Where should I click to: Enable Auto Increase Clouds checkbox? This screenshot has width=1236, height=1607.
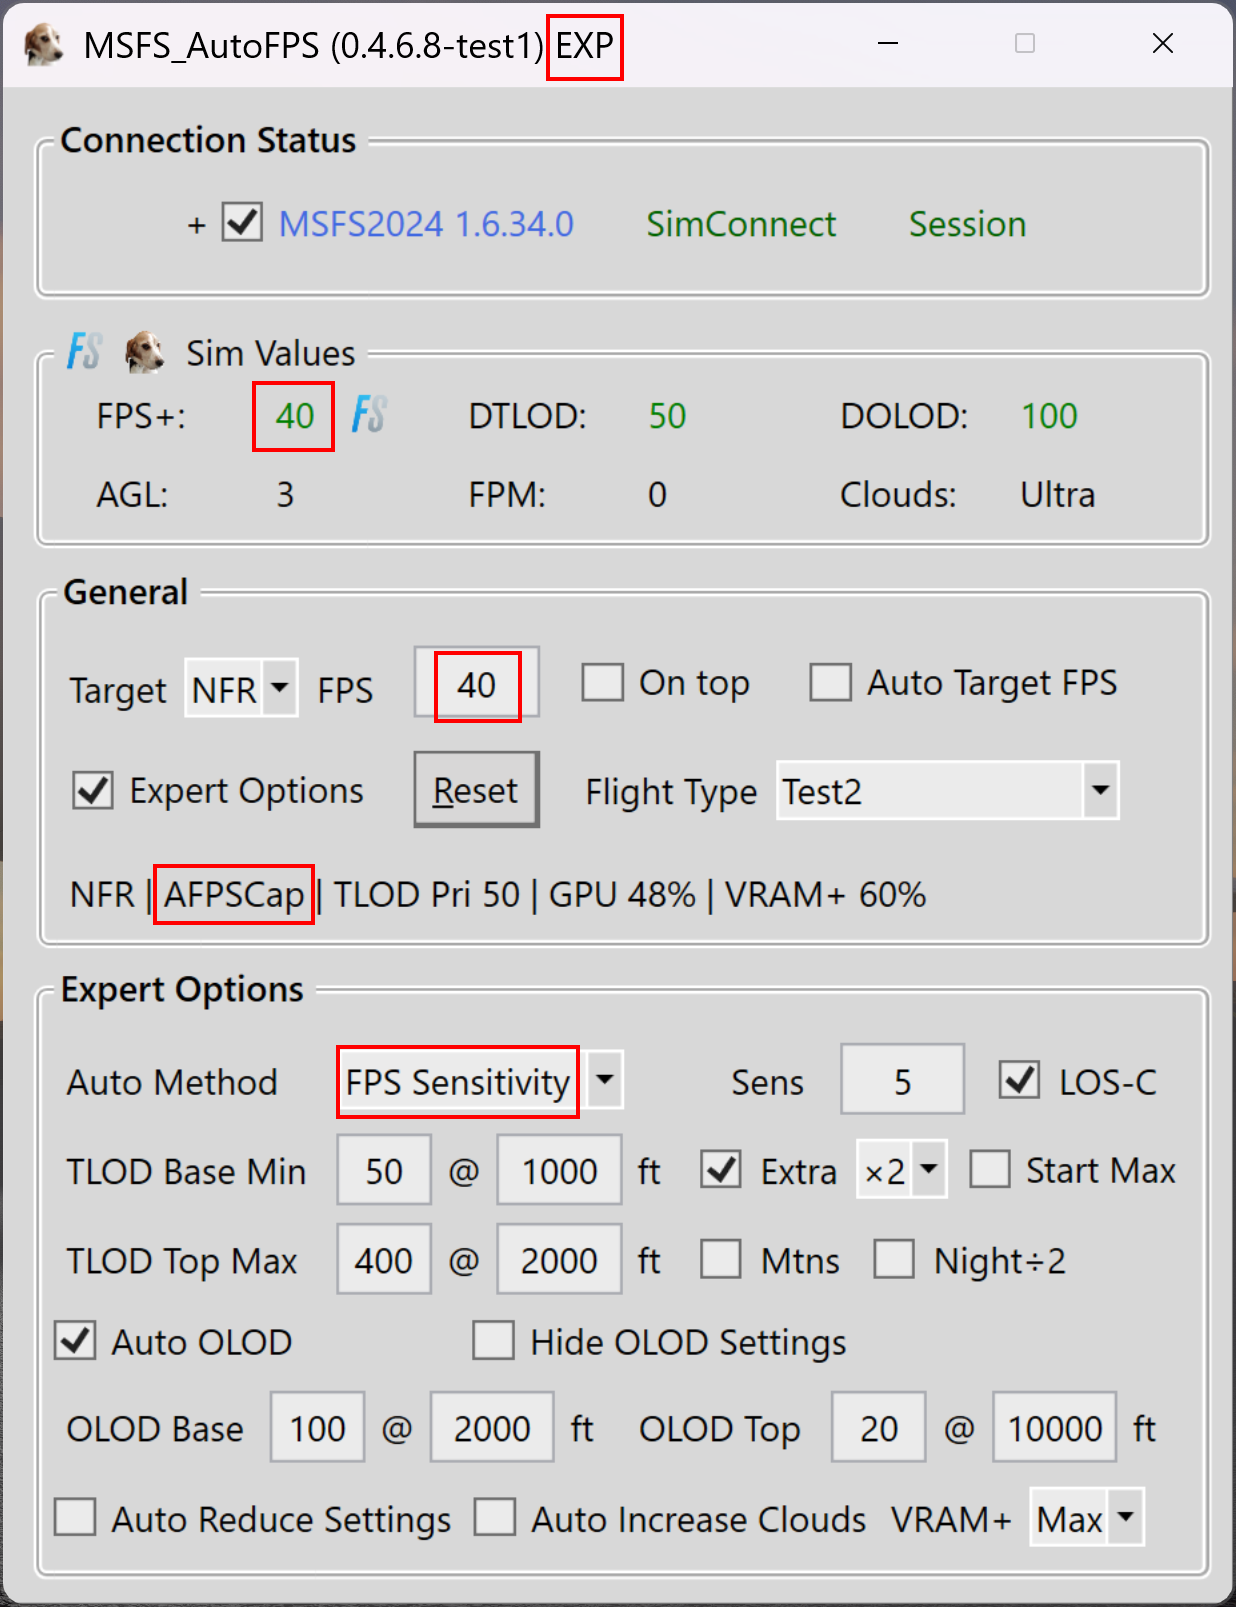pos(495,1517)
